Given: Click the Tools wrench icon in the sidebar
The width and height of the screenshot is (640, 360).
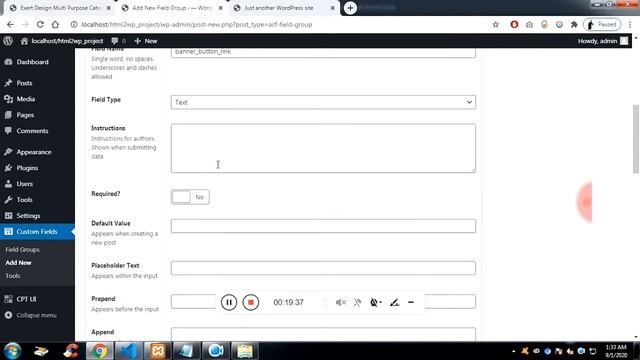Looking at the screenshot, I should [x=8, y=200].
